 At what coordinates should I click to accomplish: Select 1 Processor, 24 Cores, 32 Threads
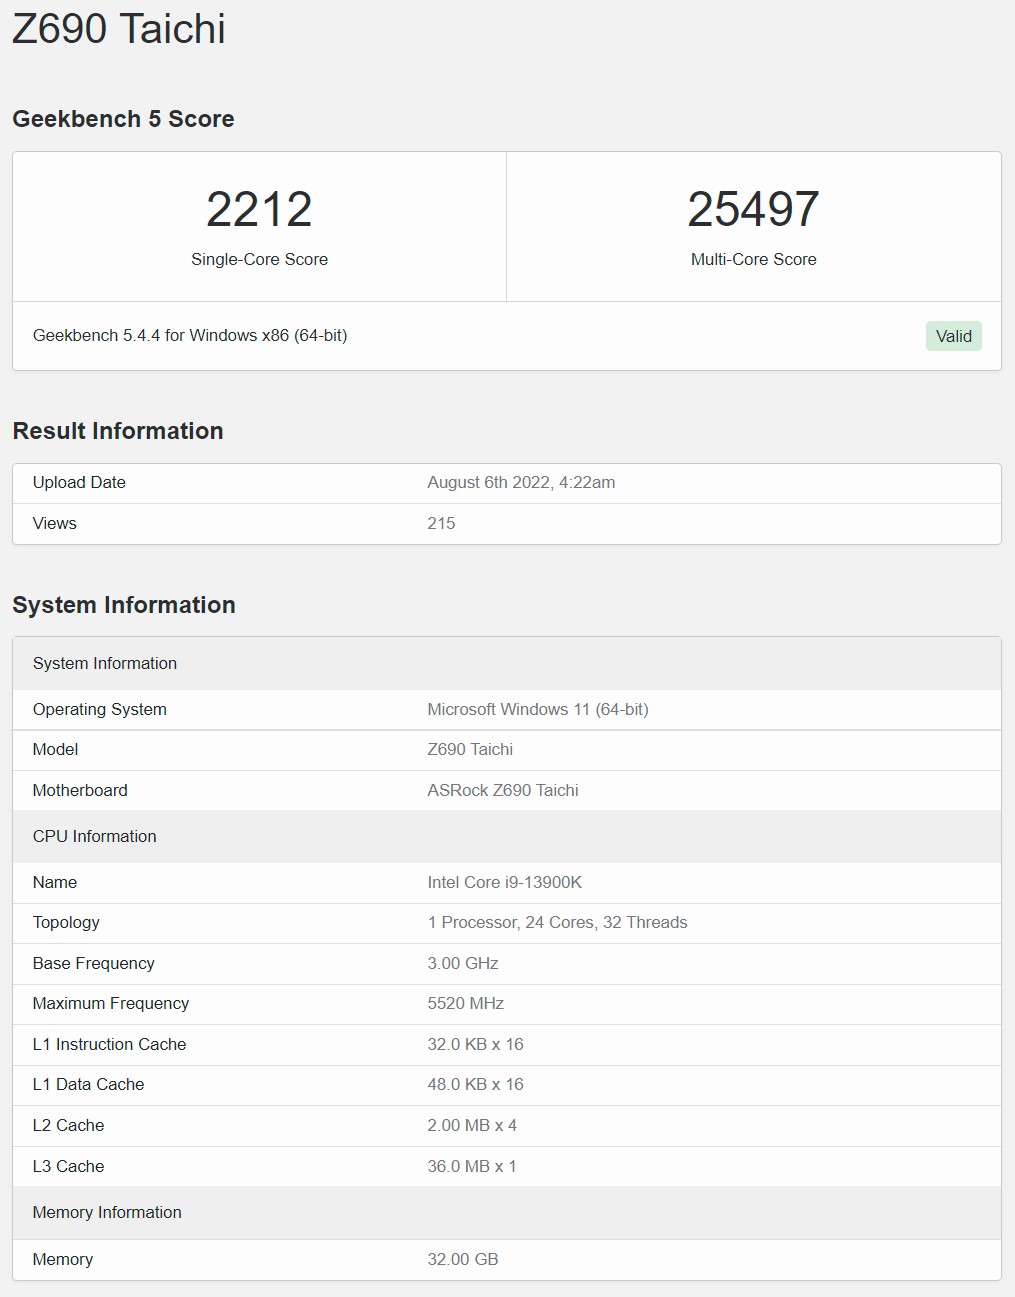point(557,922)
